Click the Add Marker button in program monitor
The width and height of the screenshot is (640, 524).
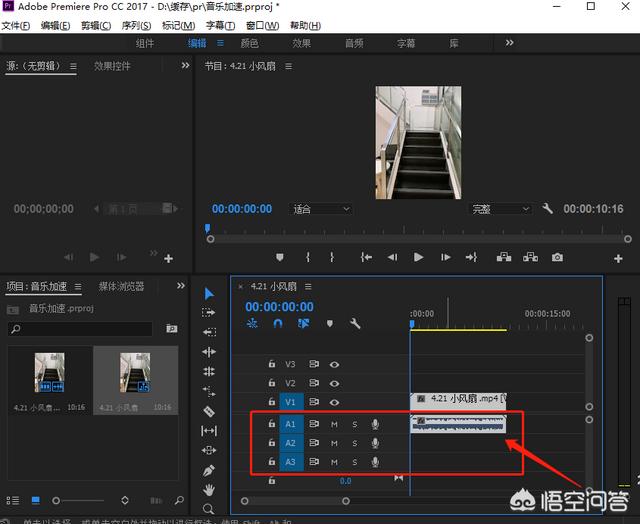[279, 257]
